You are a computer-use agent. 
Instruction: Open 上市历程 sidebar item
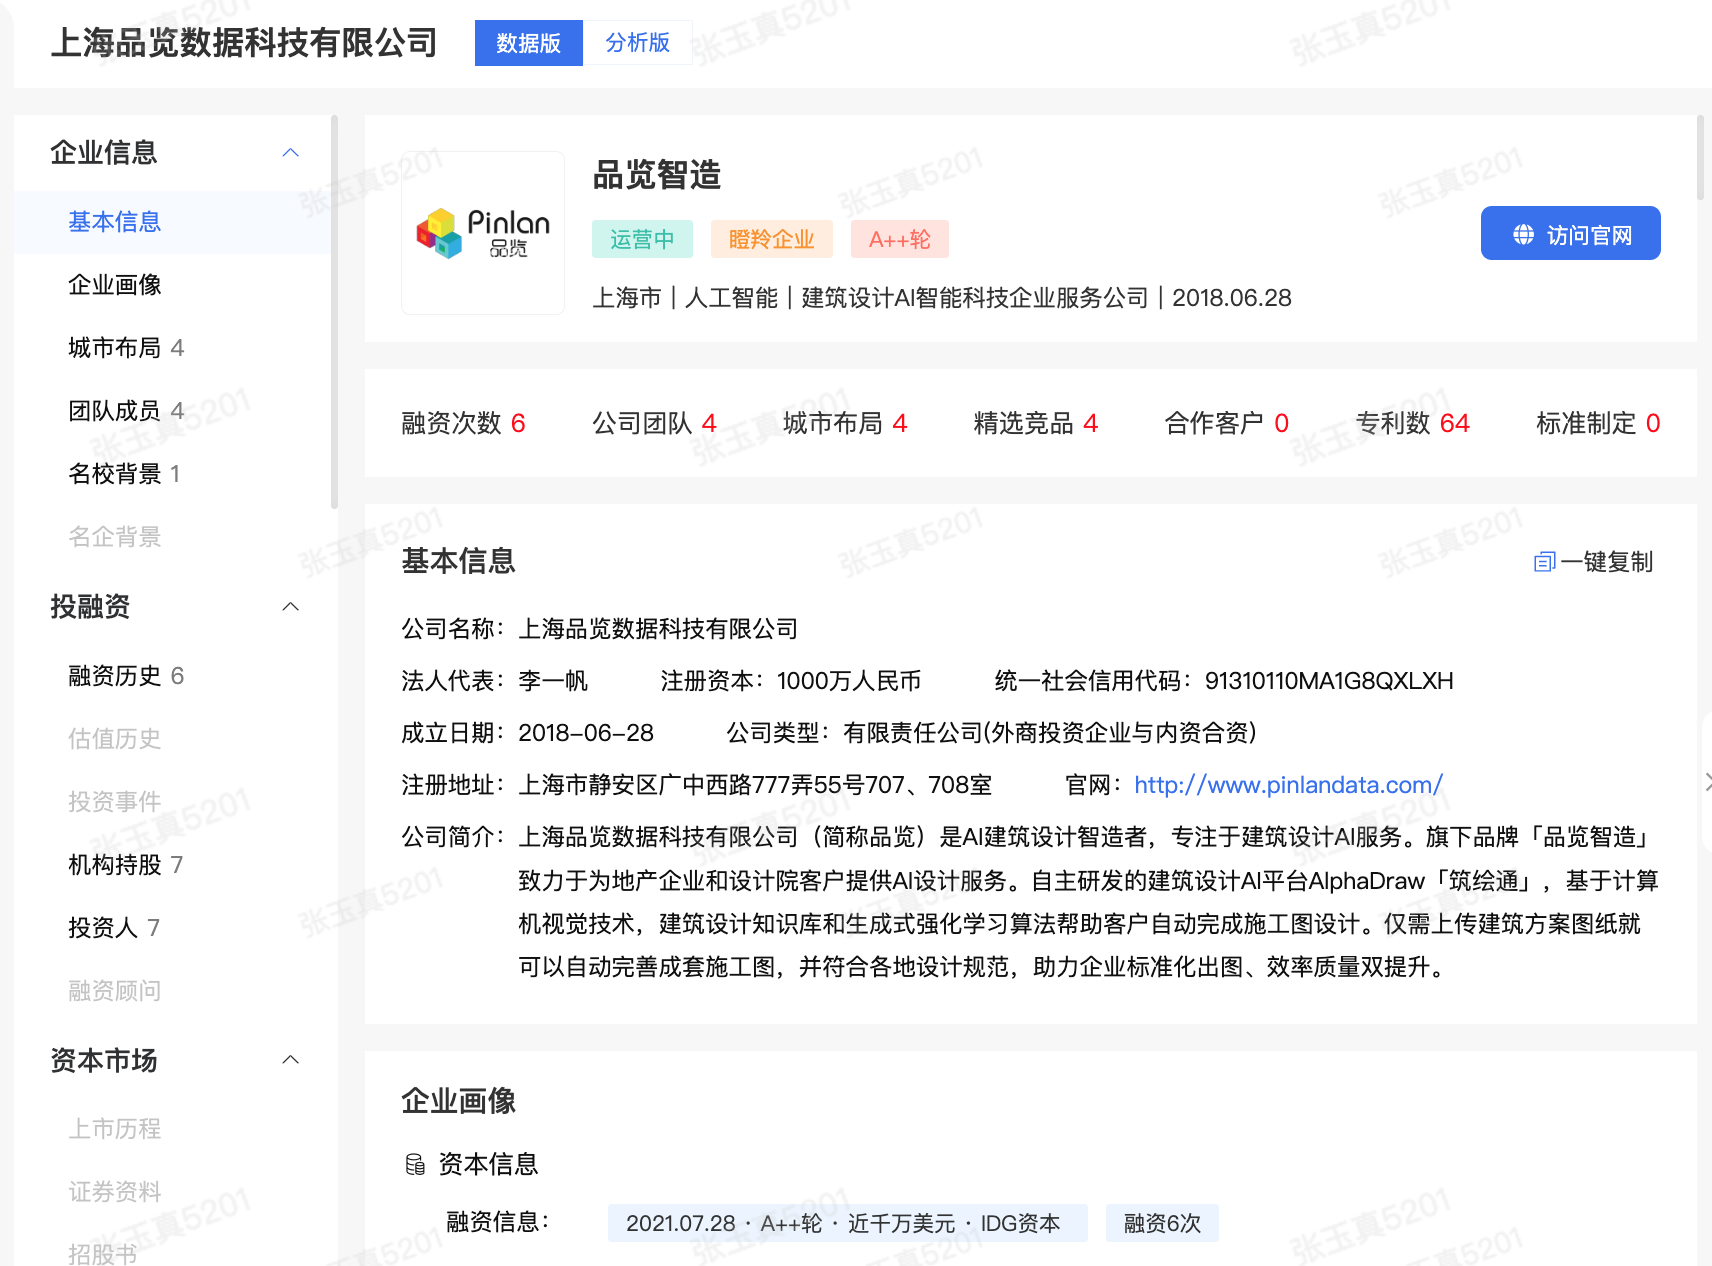pyautogui.click(x=114, y=1129)
